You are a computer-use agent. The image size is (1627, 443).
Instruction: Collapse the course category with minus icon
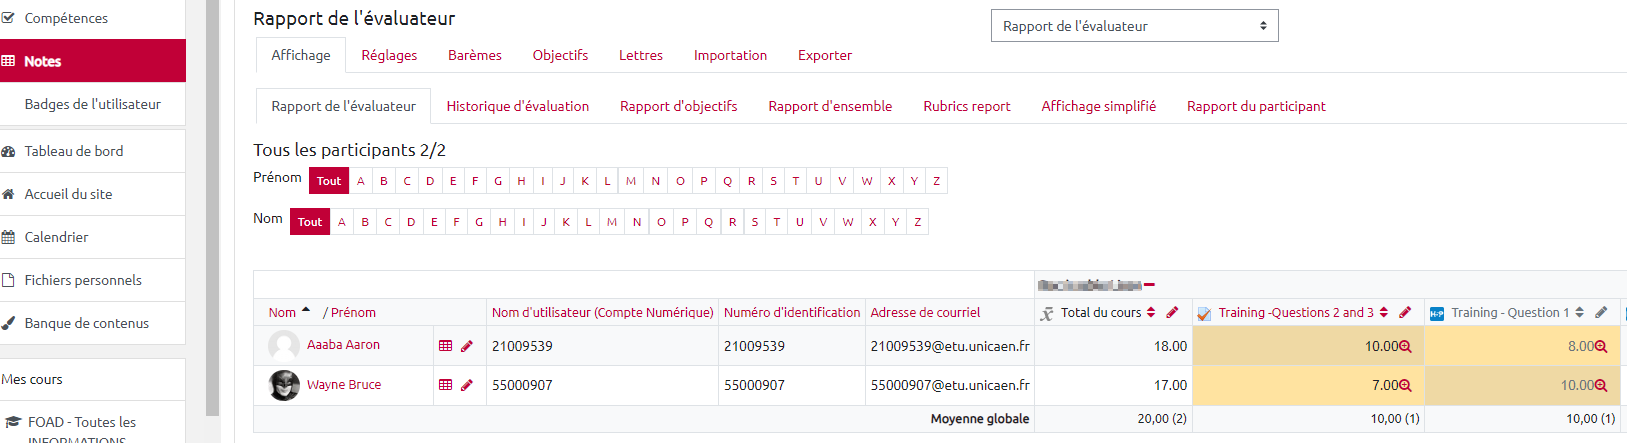pos(1150,285)
